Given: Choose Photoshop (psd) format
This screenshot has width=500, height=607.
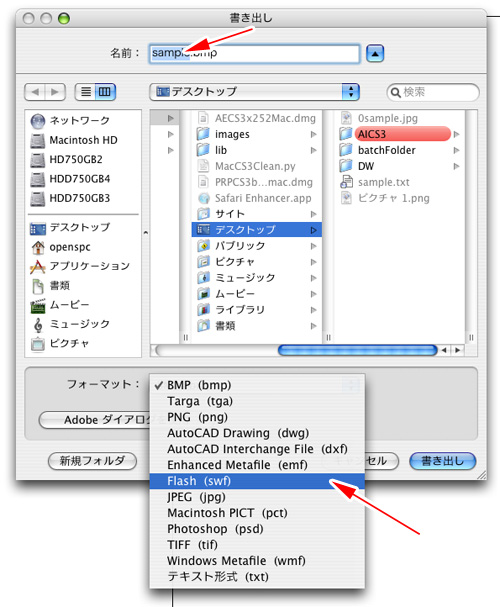Looking at the screenshot, I should pyautogui.click(x=257, y=529).
